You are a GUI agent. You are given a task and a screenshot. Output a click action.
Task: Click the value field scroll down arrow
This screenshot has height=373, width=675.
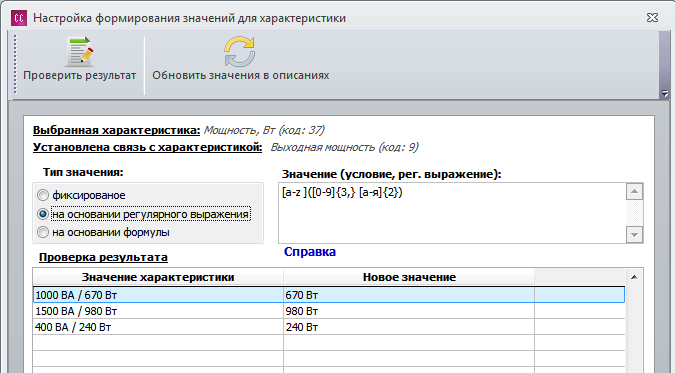[x=634, y=235]
